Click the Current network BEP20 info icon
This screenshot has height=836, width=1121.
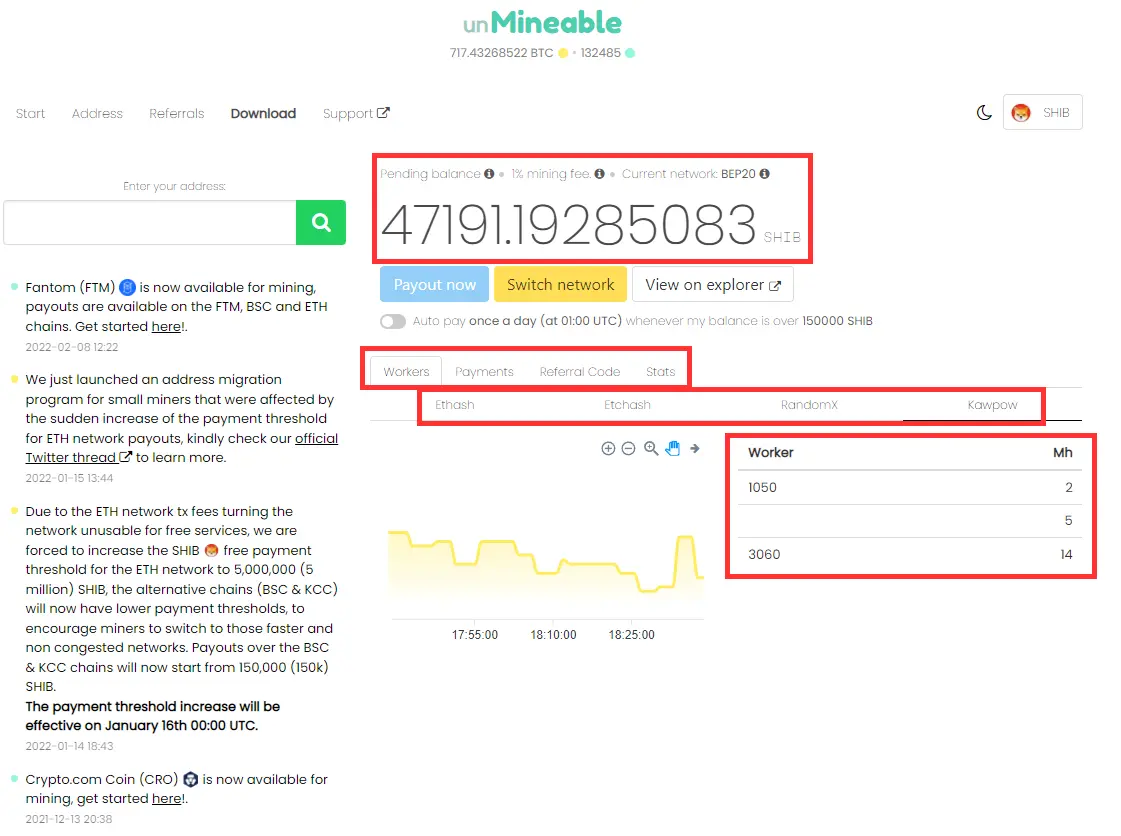pos(764,174)
